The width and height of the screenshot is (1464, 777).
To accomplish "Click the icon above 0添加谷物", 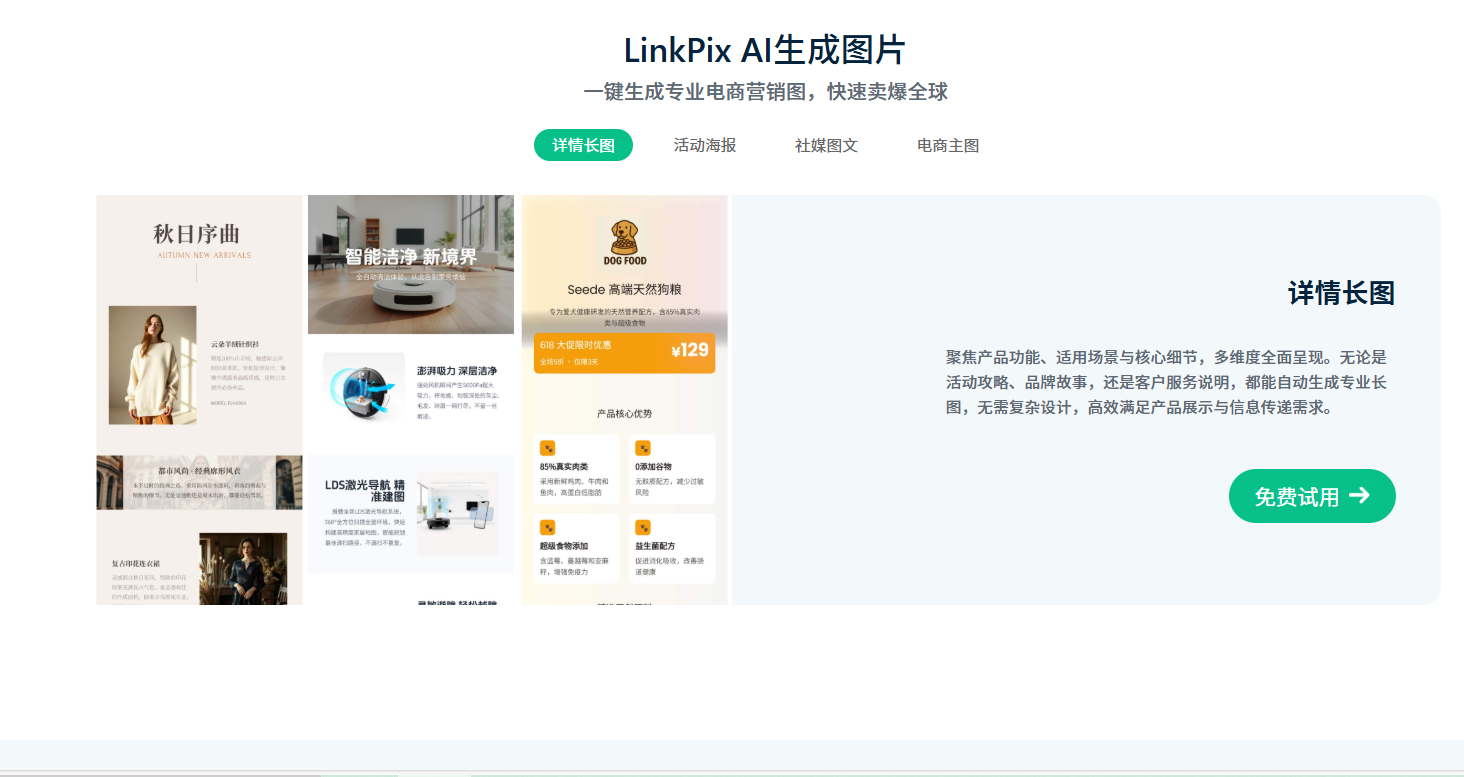I will tap(643, 448).
